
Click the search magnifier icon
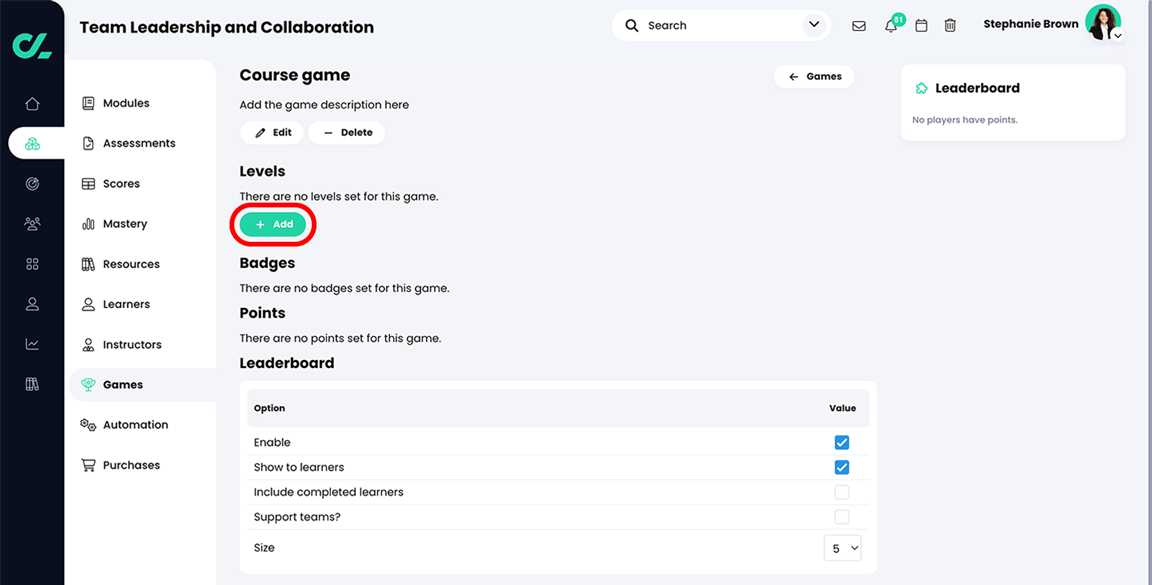tap(632, 26)
